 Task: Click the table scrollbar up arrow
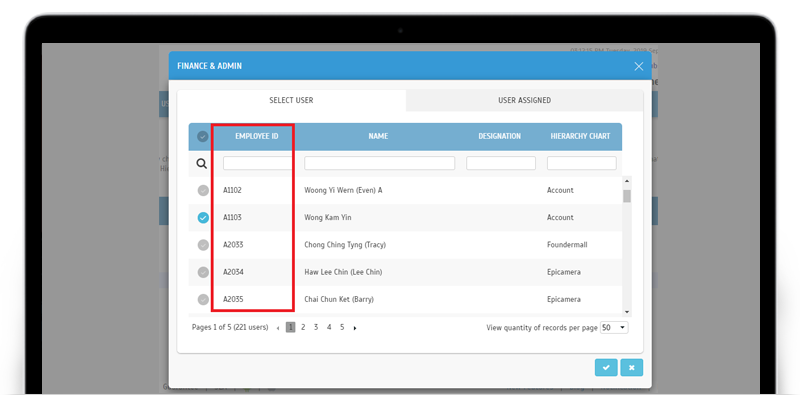627,181
